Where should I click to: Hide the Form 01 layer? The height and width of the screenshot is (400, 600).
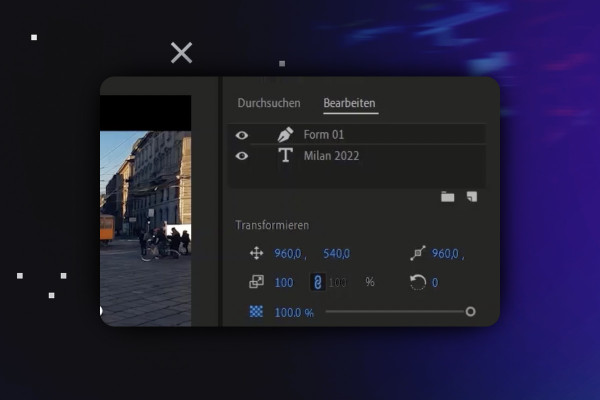coord(242,135)
